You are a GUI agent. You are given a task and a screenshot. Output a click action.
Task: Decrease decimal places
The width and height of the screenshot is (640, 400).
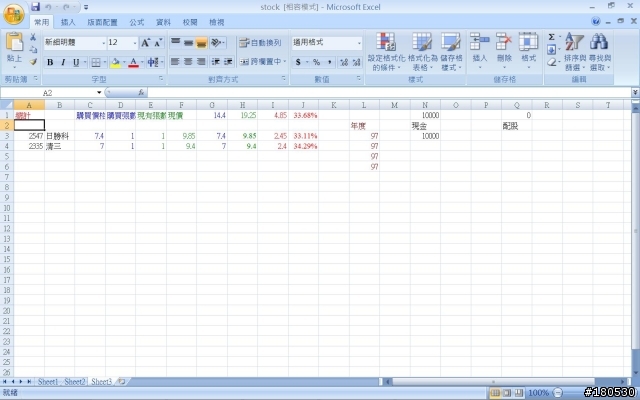[x=356, y=62]
